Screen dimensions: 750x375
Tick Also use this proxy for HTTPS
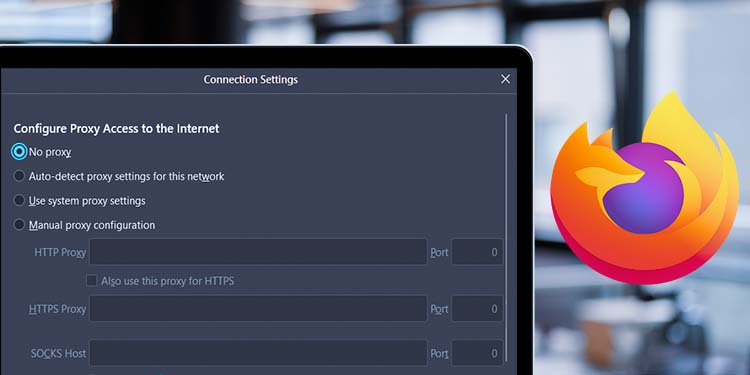(91, 280)
